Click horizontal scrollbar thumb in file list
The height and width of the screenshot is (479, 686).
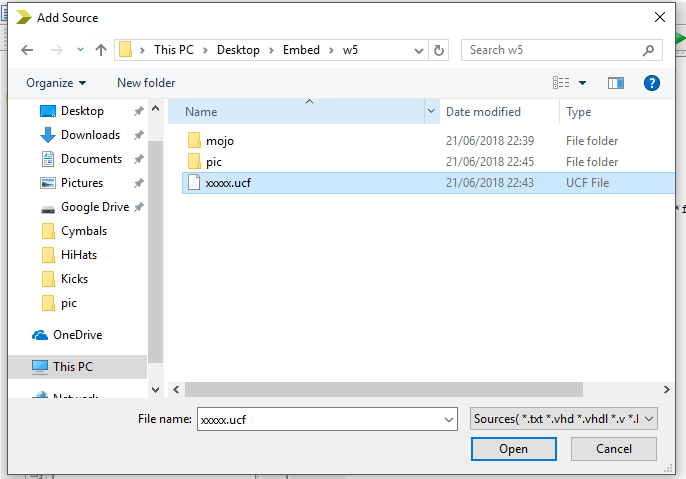point(384,390)
